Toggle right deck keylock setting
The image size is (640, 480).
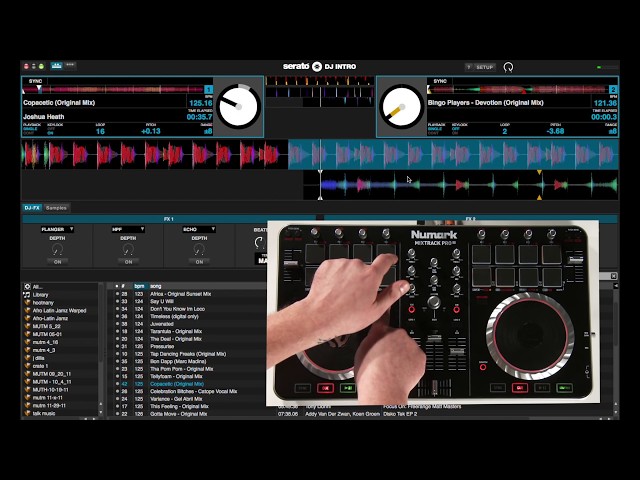tap(456, 131)
